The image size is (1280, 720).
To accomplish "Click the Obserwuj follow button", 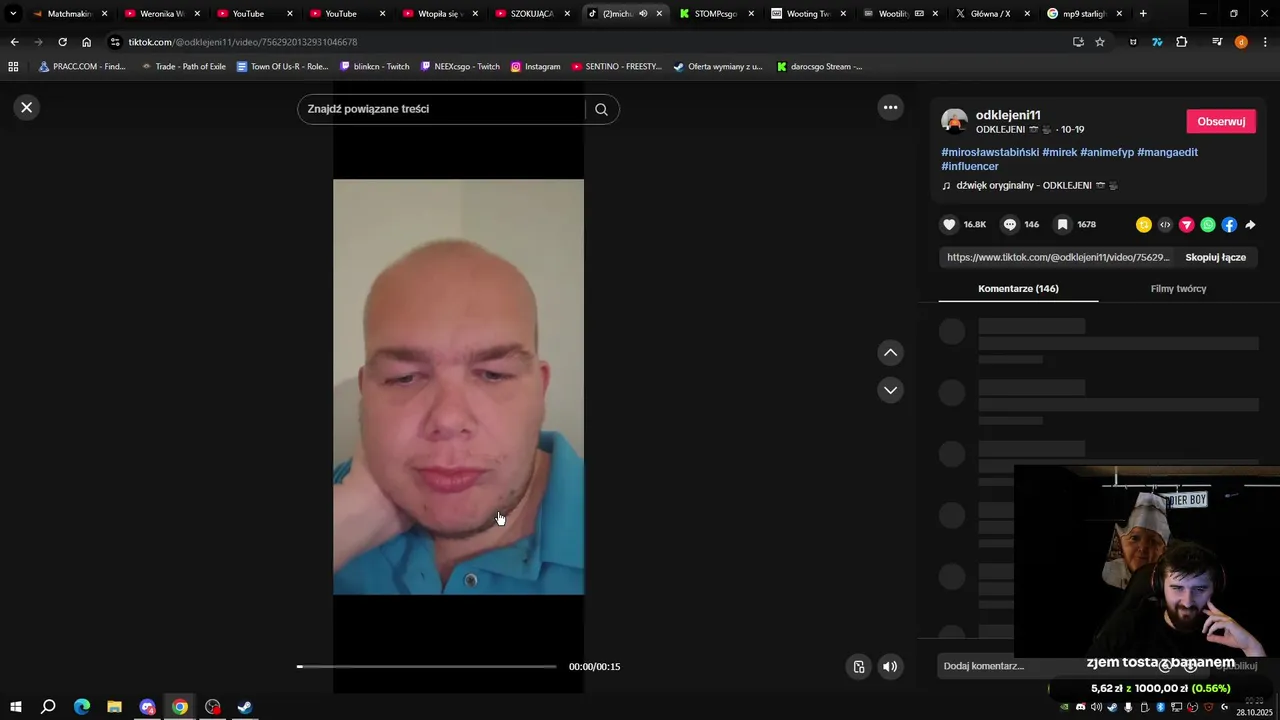I will click(x=1220, y=121).
